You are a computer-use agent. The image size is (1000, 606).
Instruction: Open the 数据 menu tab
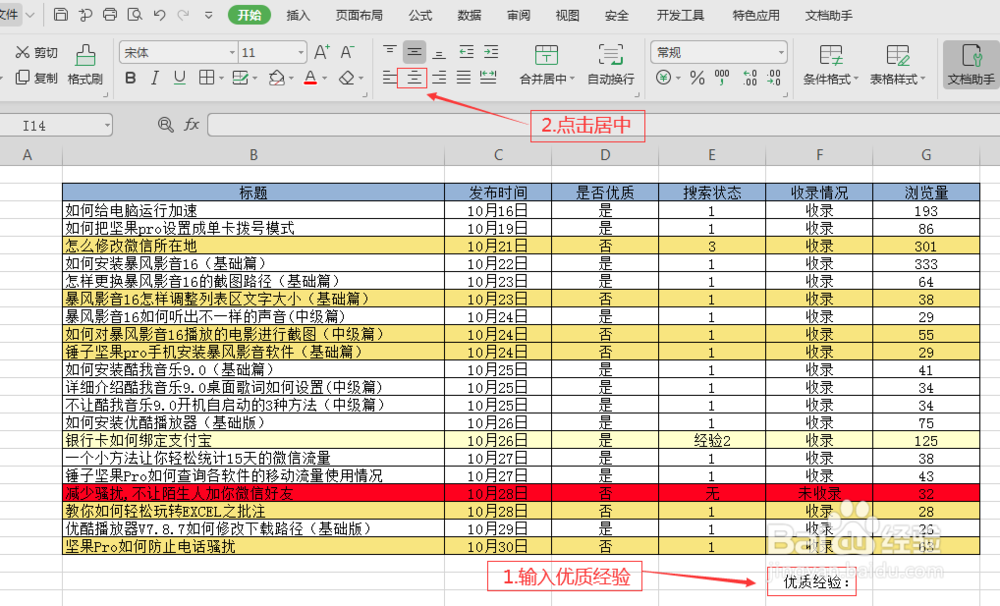pyautogui.click(x=469, y=15)
